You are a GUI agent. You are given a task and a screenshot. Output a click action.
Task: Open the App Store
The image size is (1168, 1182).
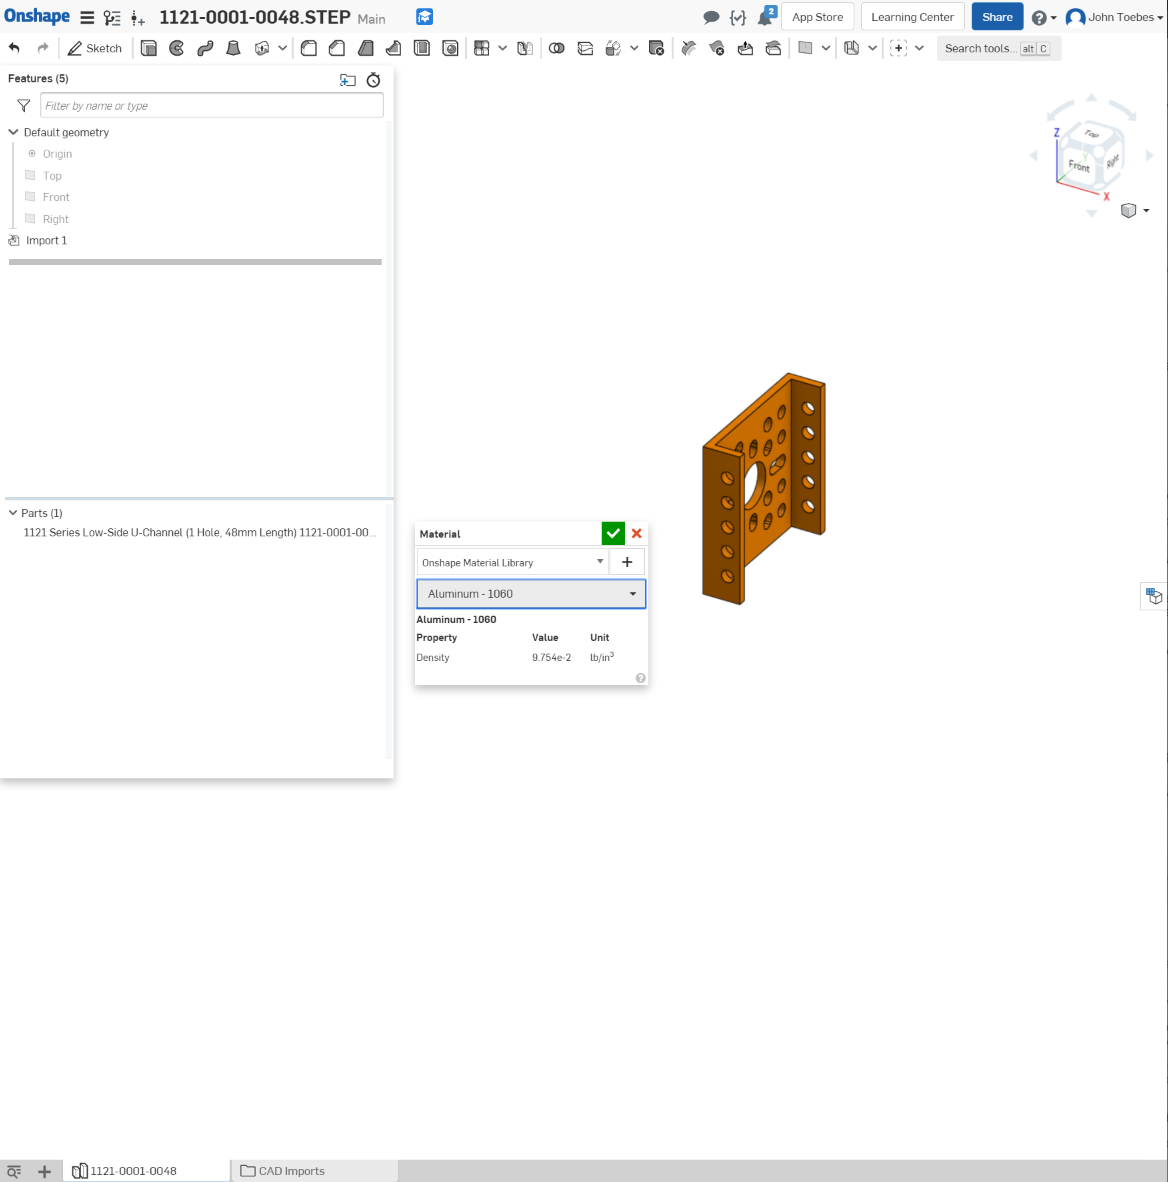(x=817, y=17)
